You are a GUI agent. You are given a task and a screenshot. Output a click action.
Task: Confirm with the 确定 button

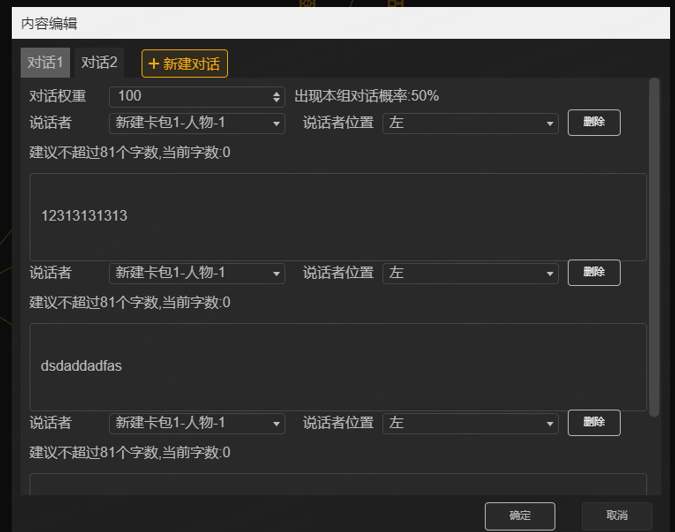click(520, 516)
